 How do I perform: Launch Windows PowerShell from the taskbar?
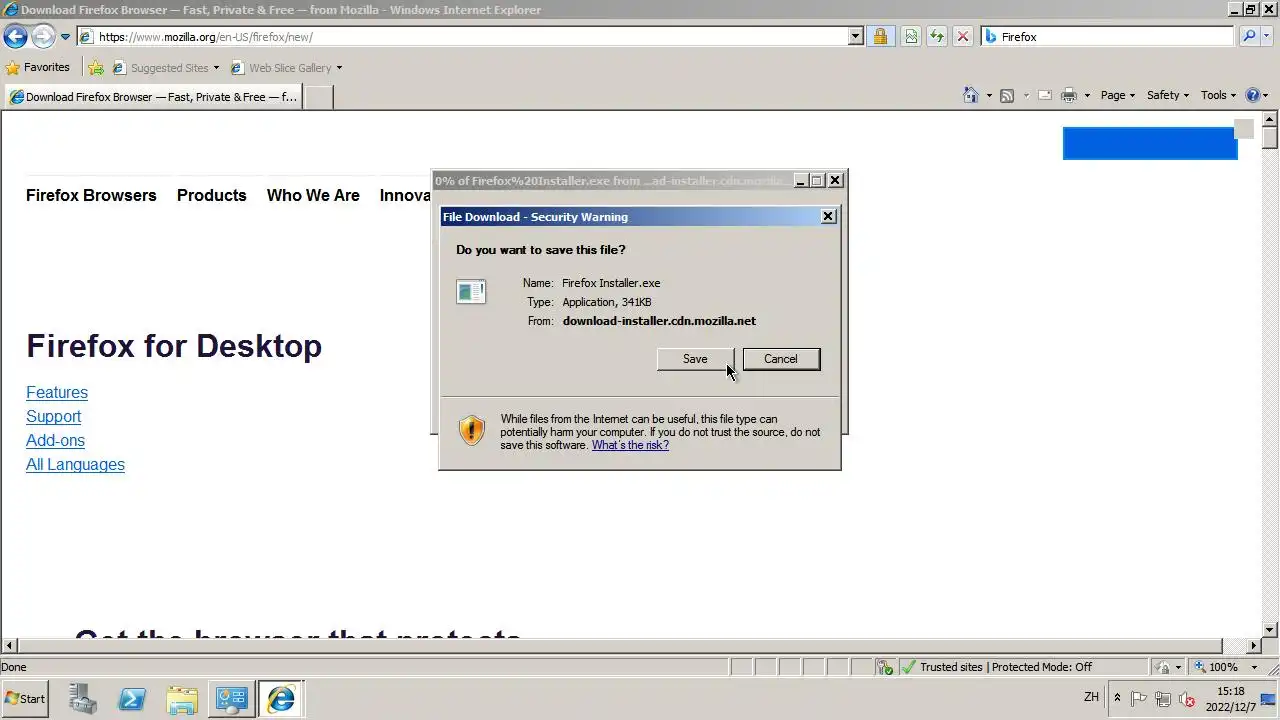coord(132,699)
